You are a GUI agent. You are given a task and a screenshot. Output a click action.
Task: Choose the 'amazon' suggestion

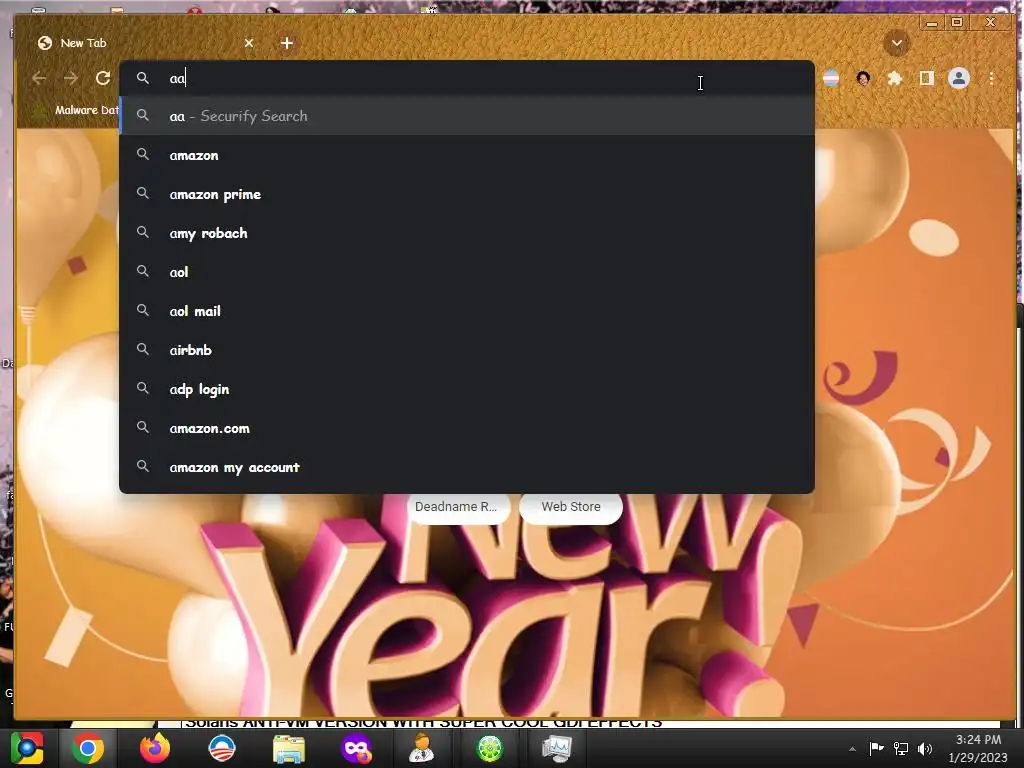(467, 155)
